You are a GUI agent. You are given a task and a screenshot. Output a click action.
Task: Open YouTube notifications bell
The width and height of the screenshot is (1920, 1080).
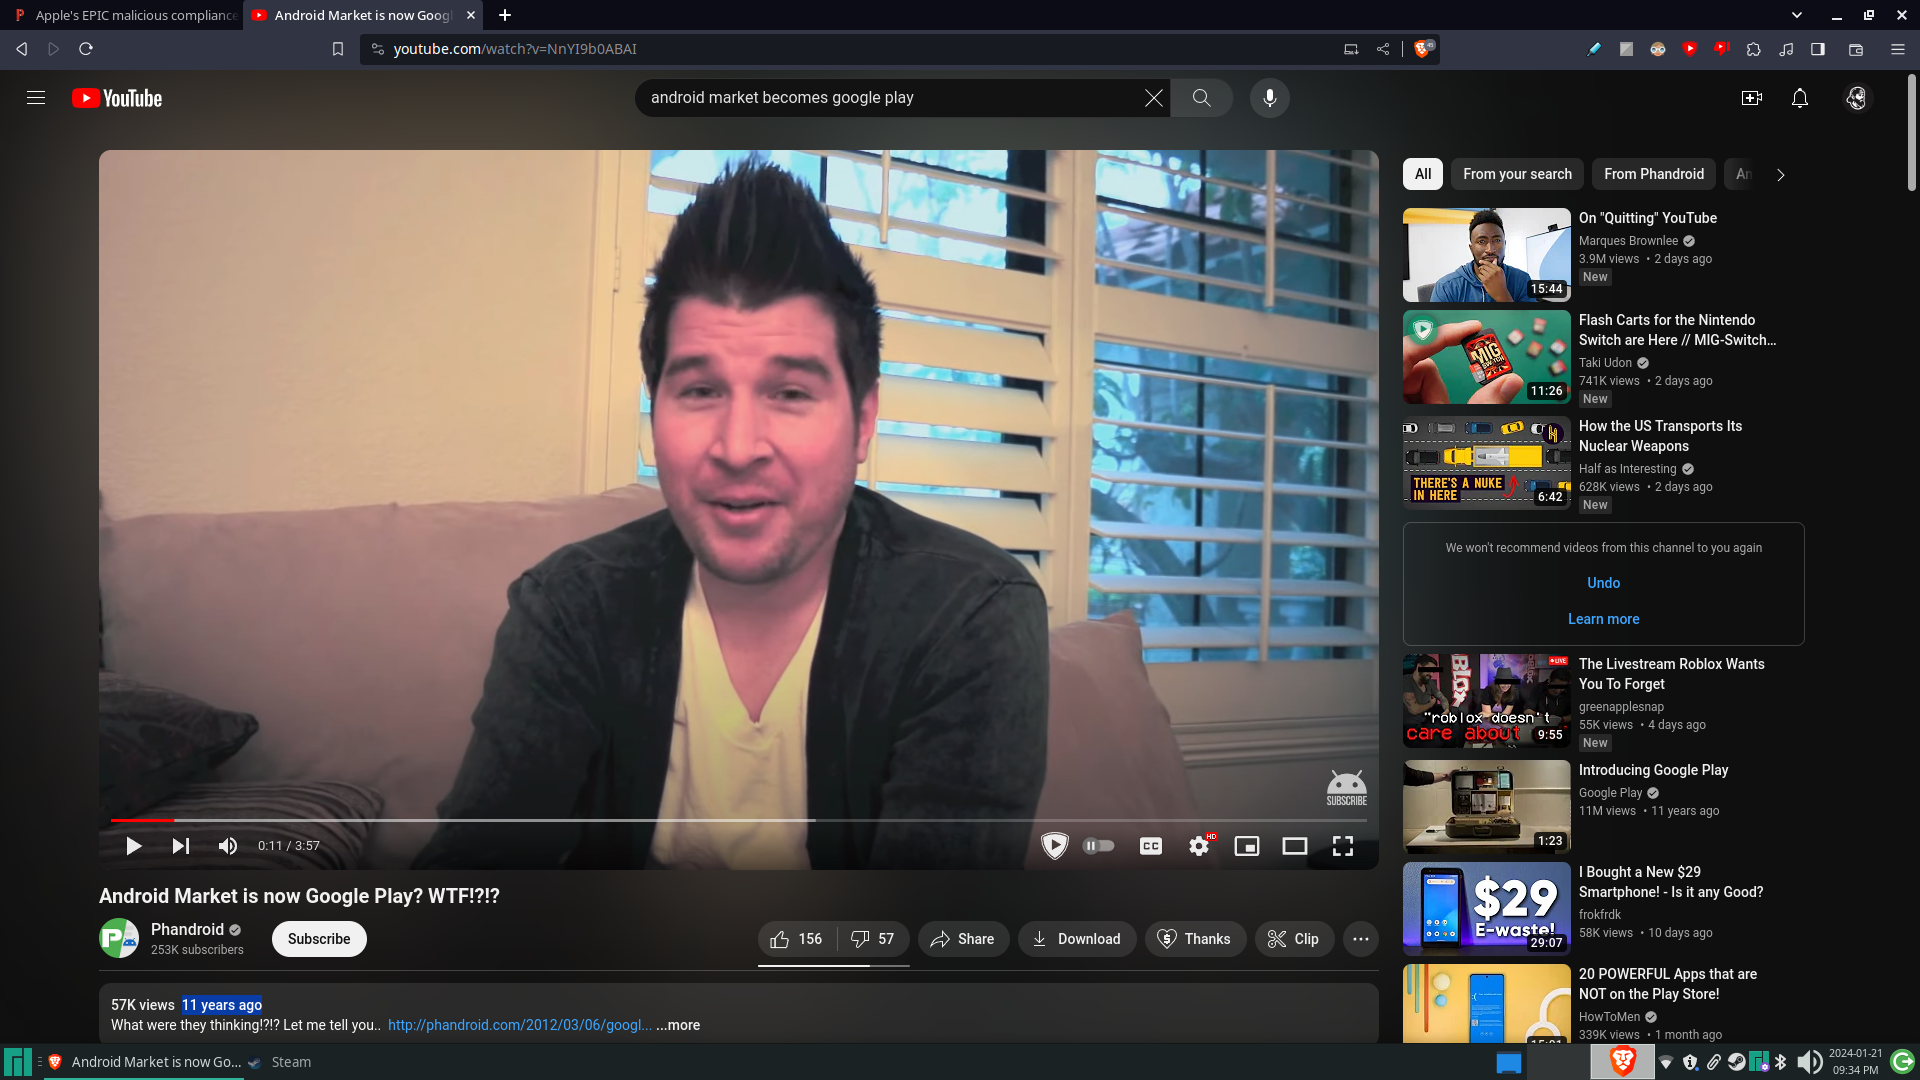click(1799, 98)
